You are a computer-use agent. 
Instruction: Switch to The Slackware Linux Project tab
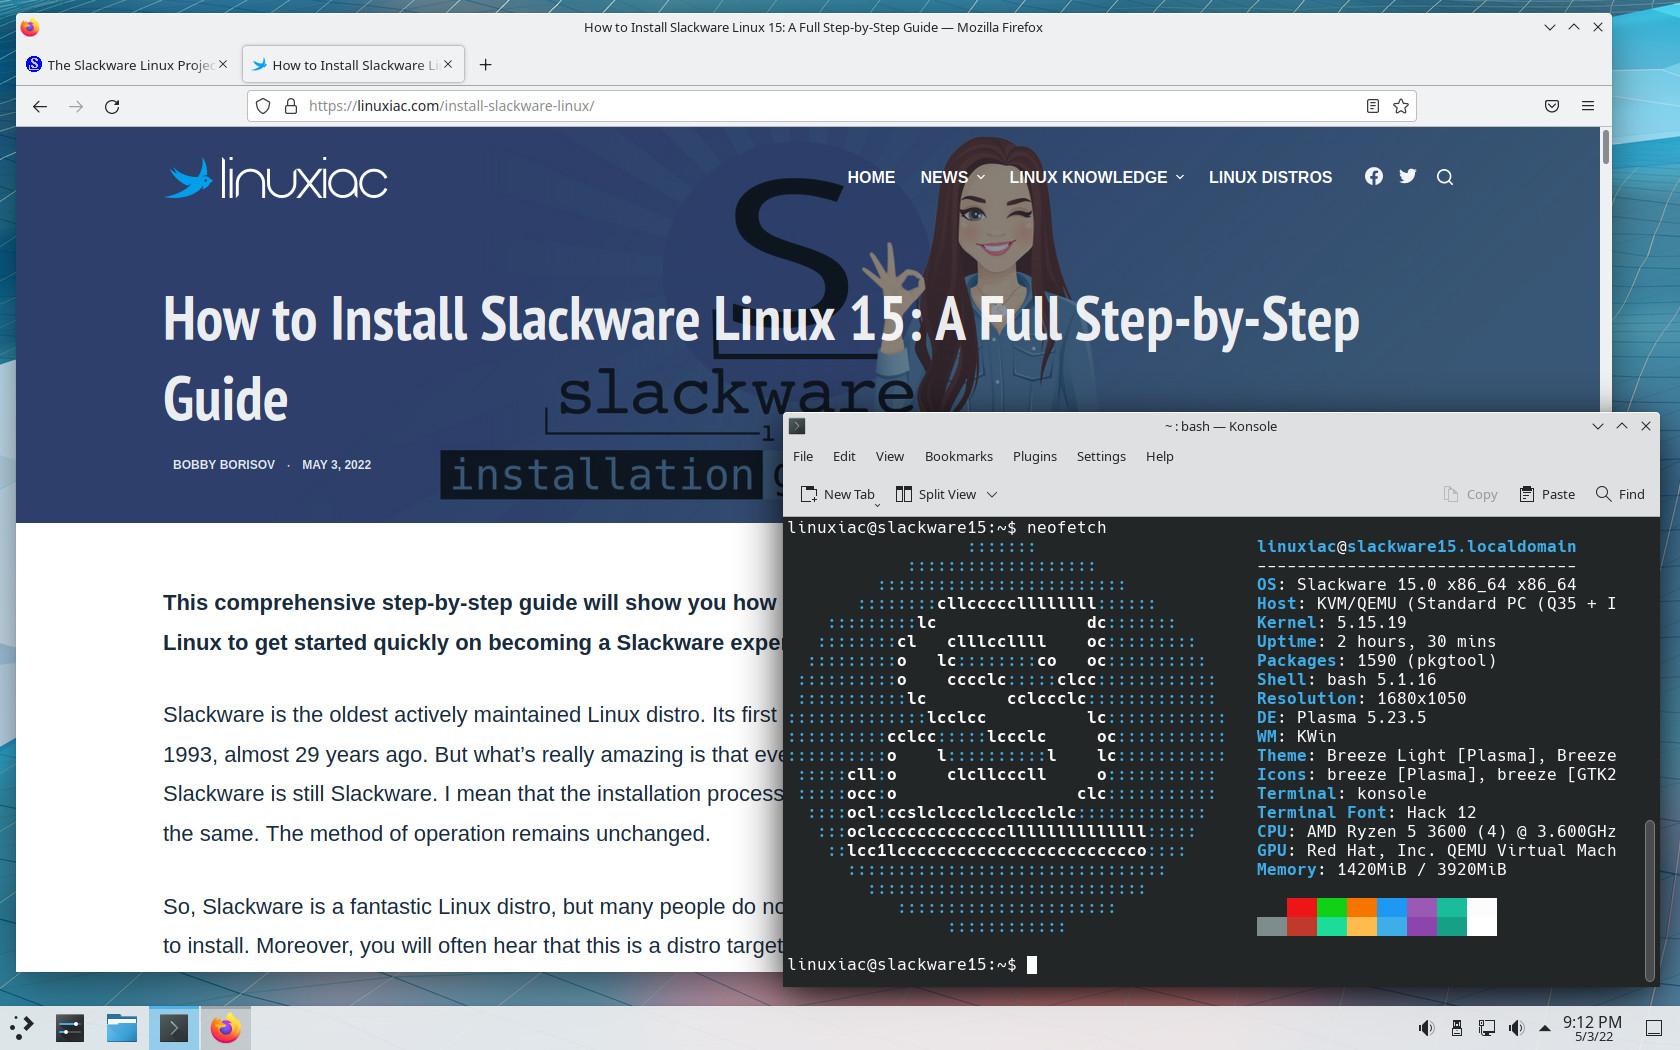tap(128, 65)
